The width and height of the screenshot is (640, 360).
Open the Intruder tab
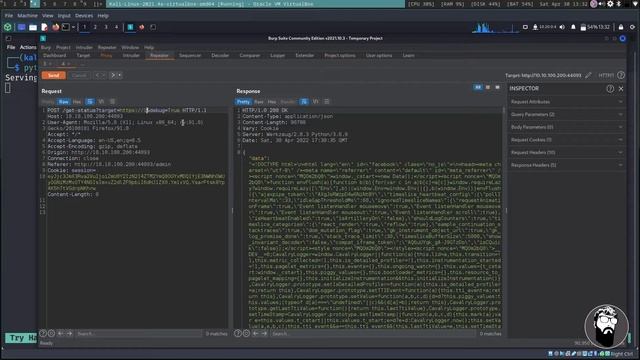pyautogui.click(x=131, y=56)
